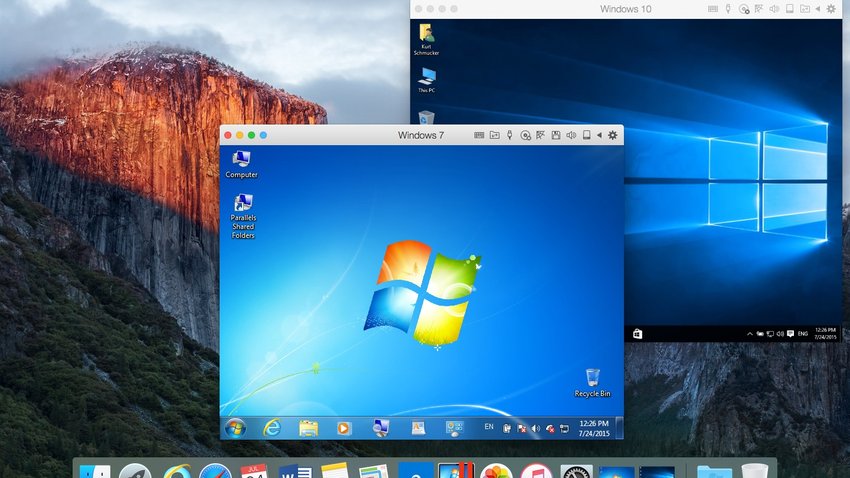Open configuration gear in Windows 10 window
Screen dimensions: 850x478
(x=831, y=9)
